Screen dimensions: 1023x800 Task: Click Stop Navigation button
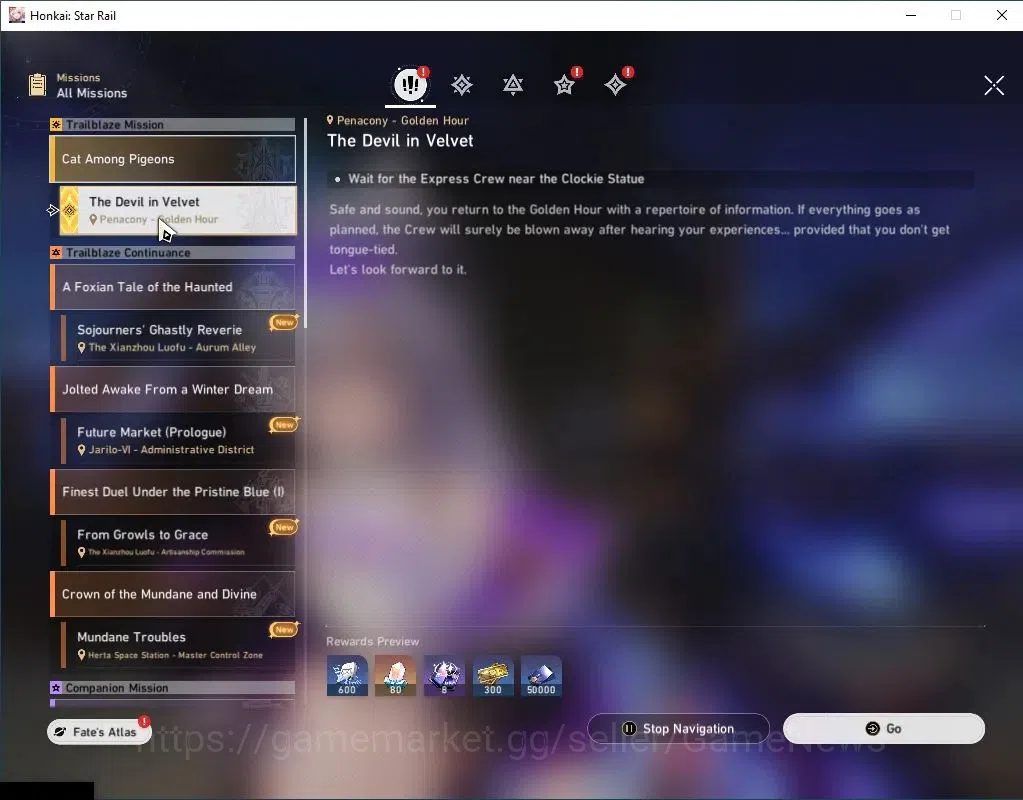pyautogui.click(x=679, y=728)
